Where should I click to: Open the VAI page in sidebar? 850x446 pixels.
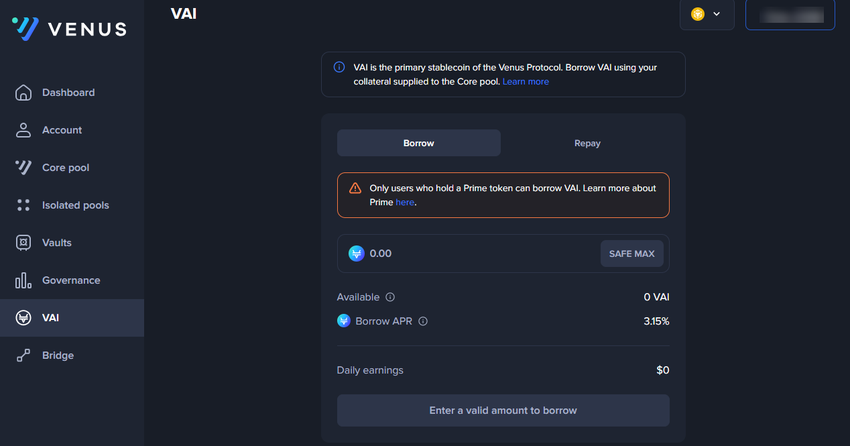tap(50, 318)
